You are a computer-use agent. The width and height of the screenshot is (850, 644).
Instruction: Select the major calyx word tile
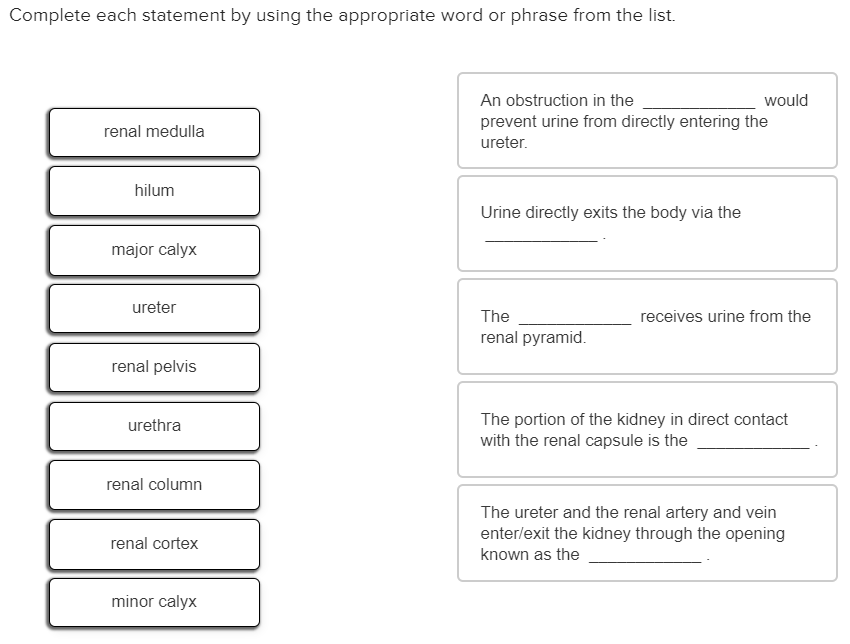click(154, 250)
